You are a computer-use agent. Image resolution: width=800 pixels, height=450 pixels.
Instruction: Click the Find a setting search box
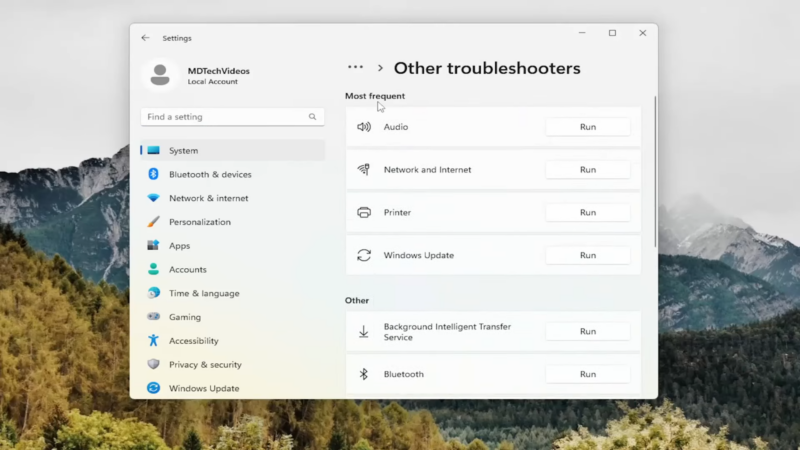tap(233, 117)
